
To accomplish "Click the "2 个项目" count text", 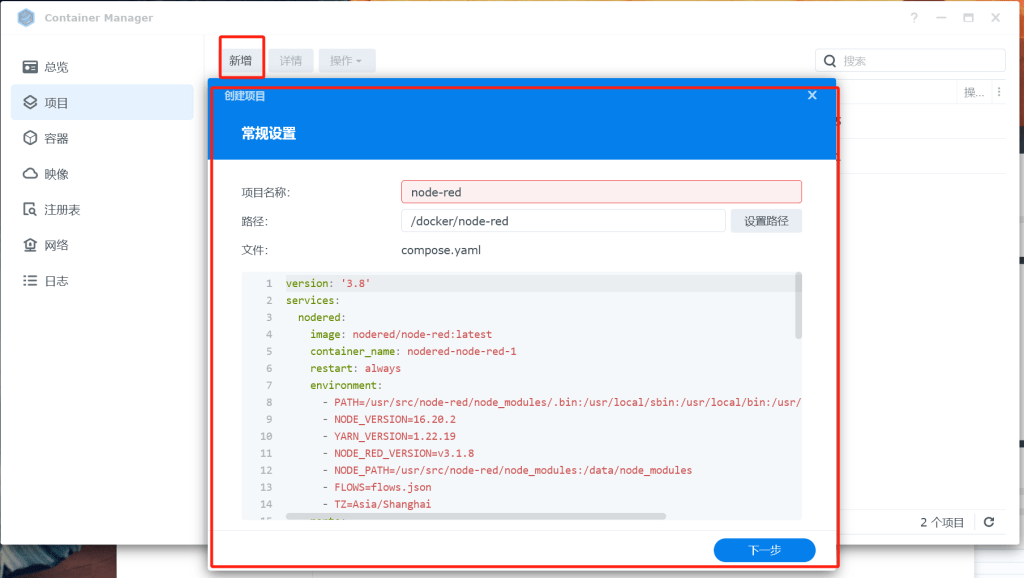I will point(942,522).
